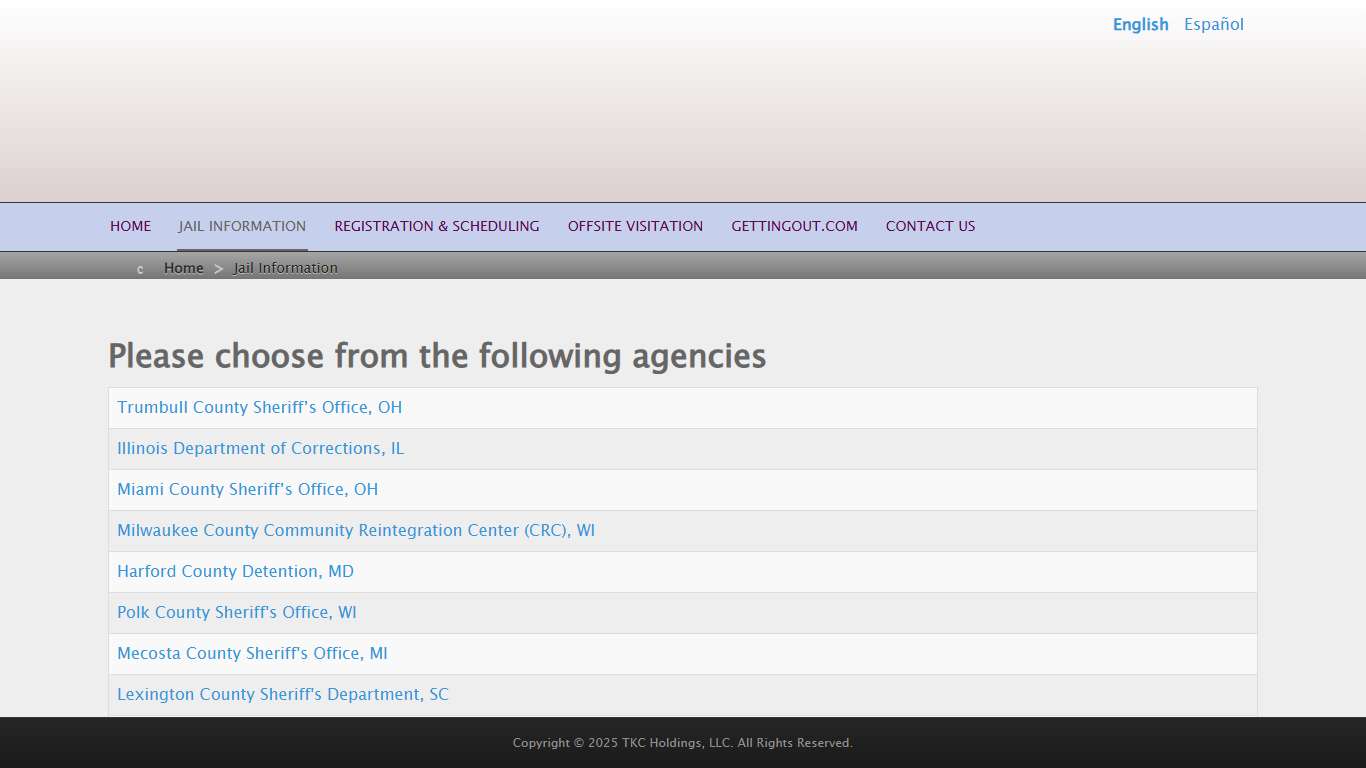1366x768 pixels.
Task: Click the TKC Holdings copyright footer text
Action: [682, 743]
